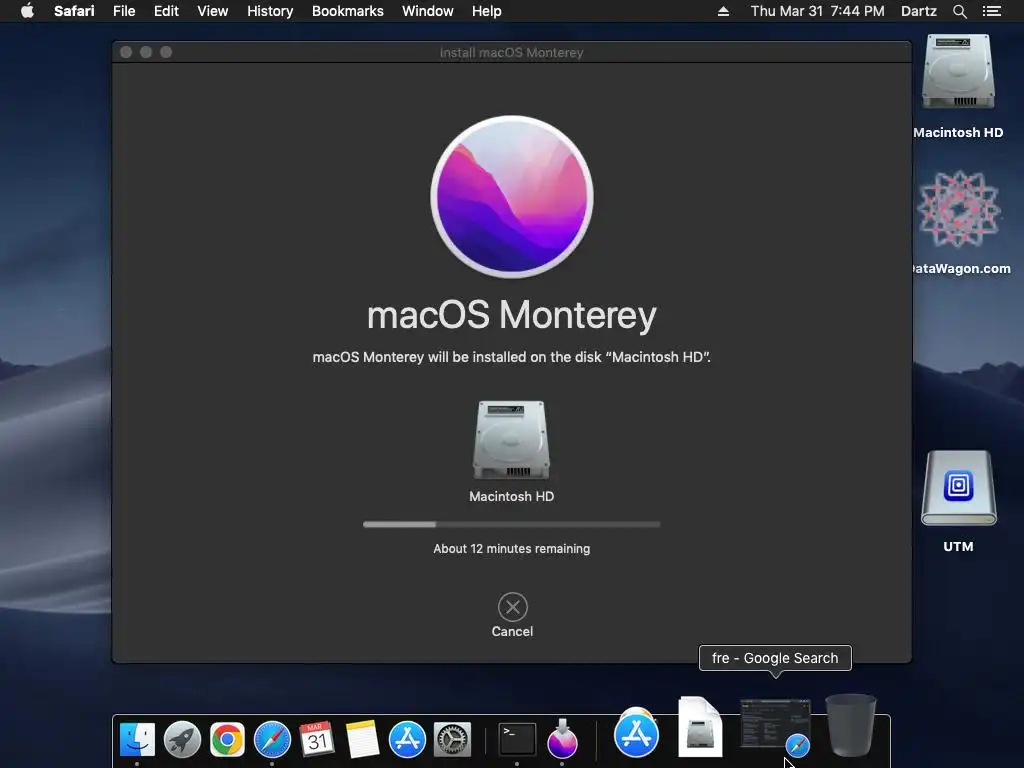Open System Preferences gear in Dock
The image size is (1024, 768).
point(452,739)
